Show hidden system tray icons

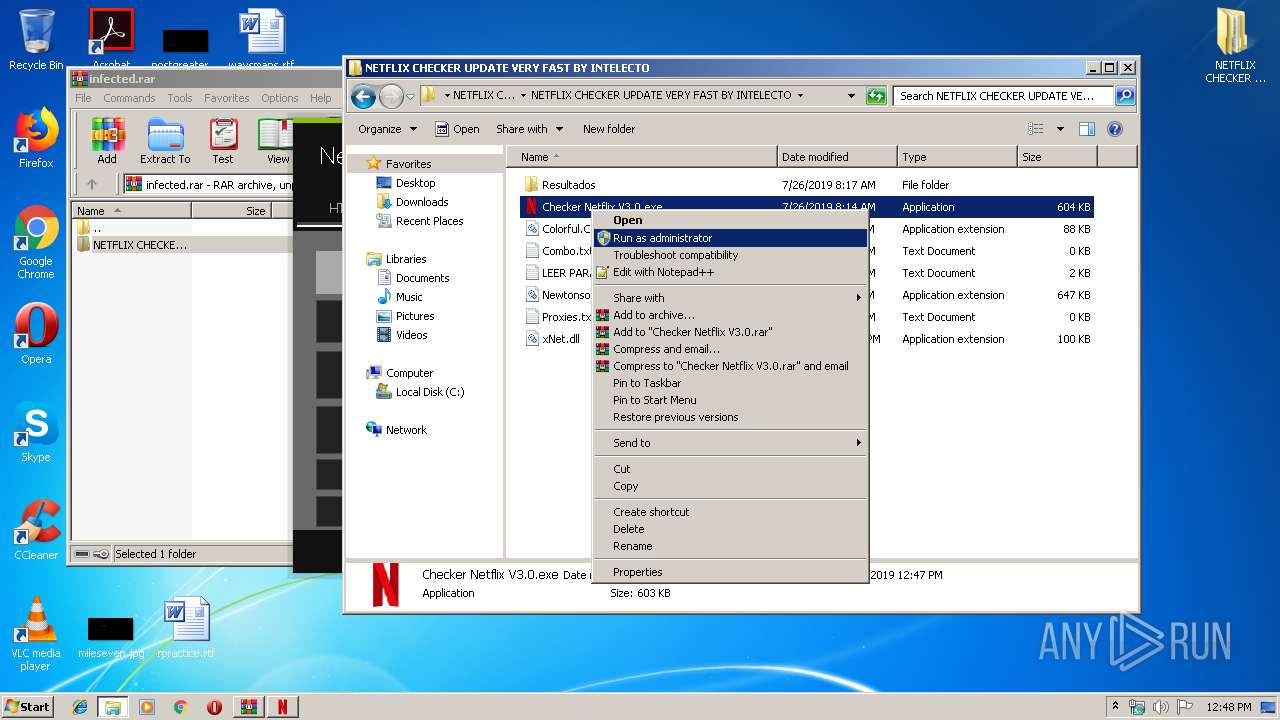pyautogui.click(x=1115, y=707)
